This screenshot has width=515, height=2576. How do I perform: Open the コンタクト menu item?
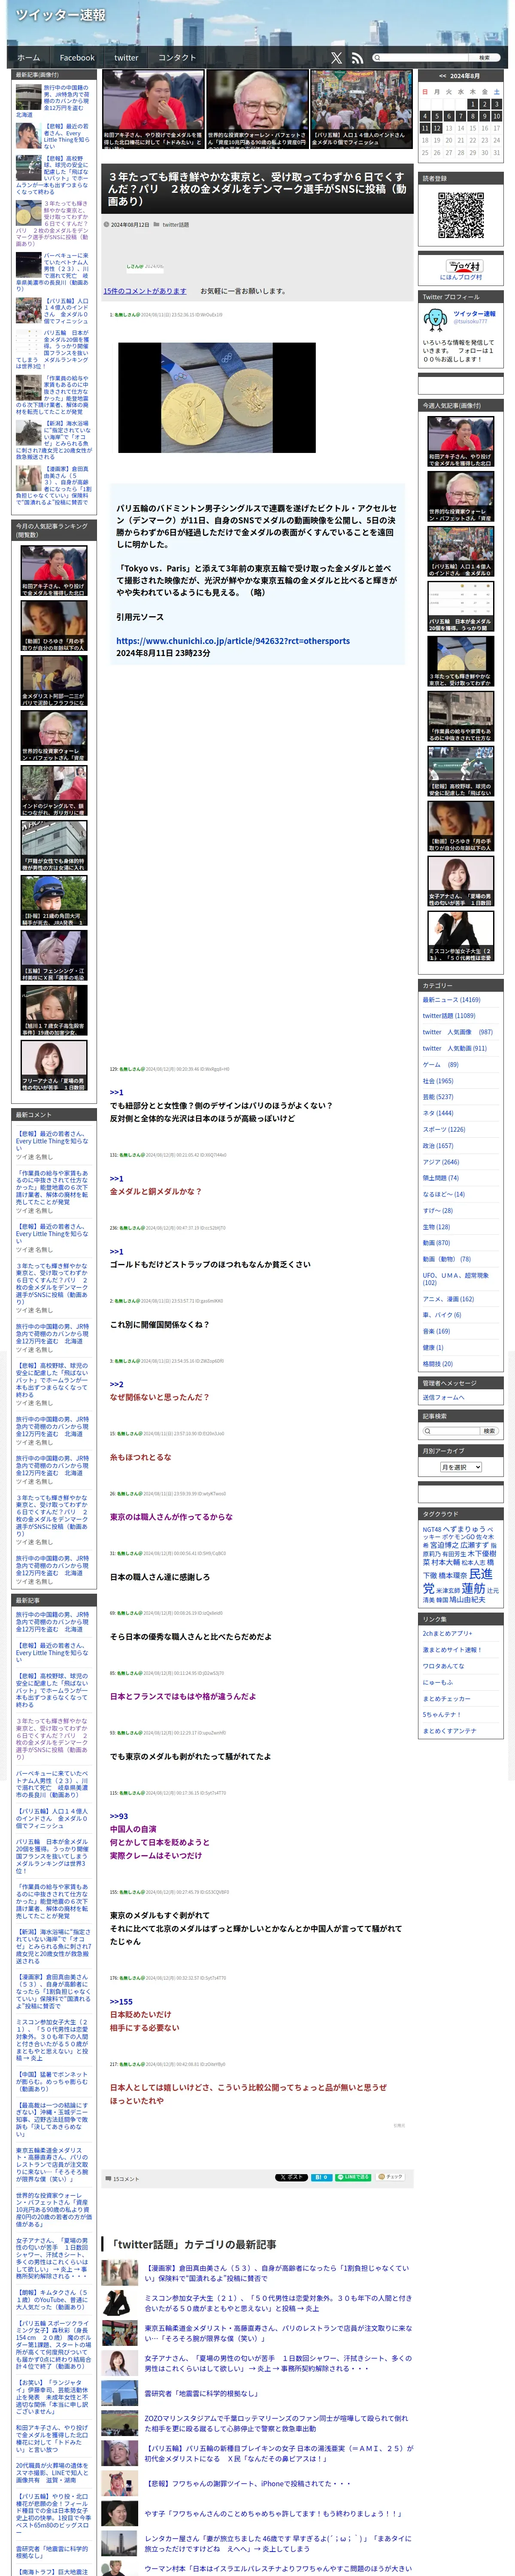[177, 58]
